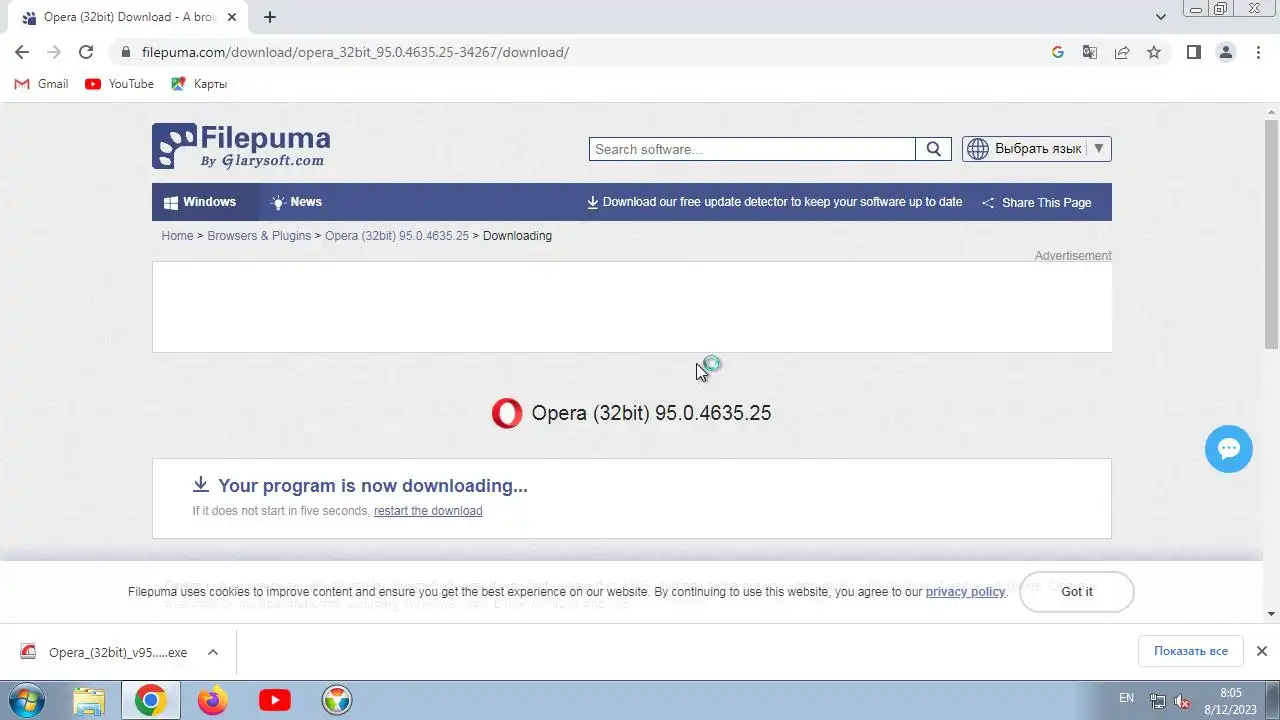This screenshot has width=1280, height=720.
Task: Open the new tab plus button
Action: point(270,17)
